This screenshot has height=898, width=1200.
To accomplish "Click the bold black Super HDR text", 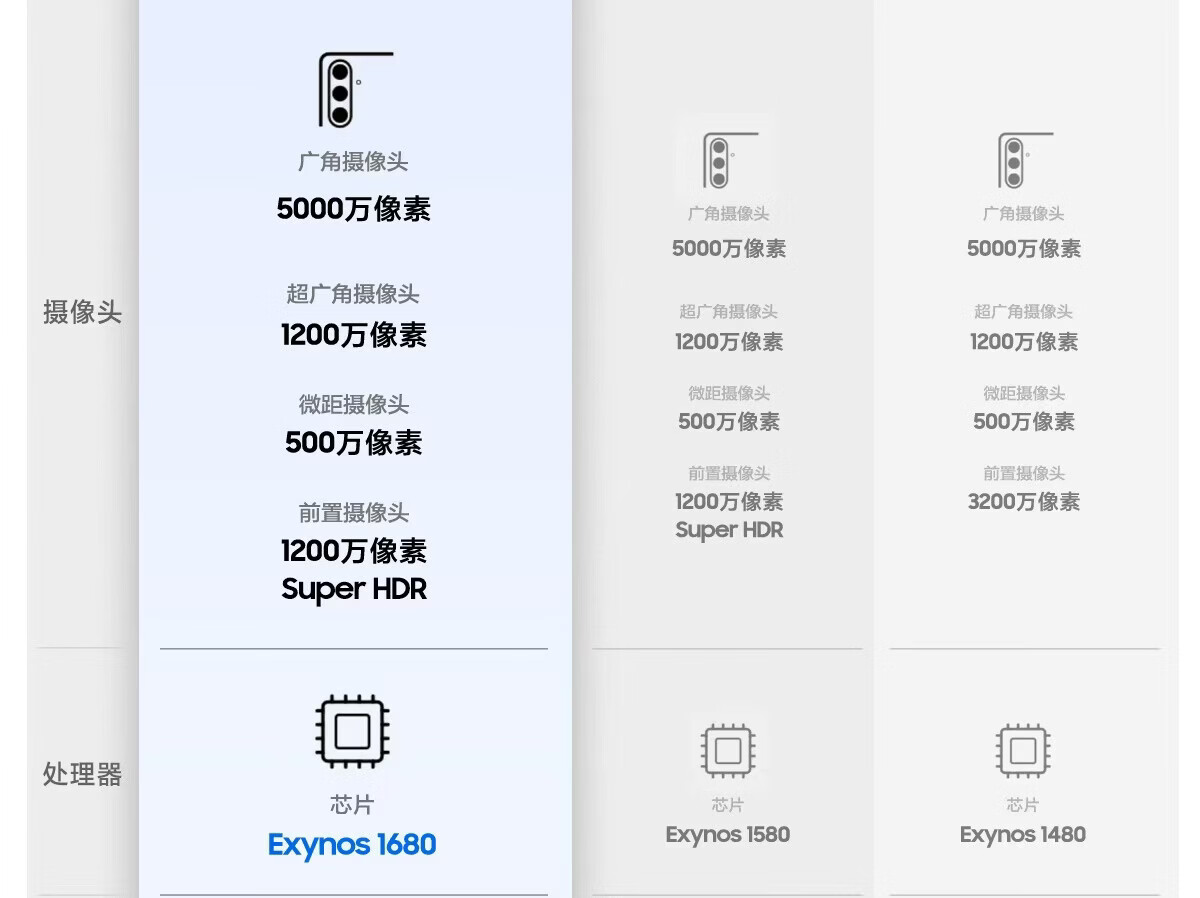I will coord(354,589).
